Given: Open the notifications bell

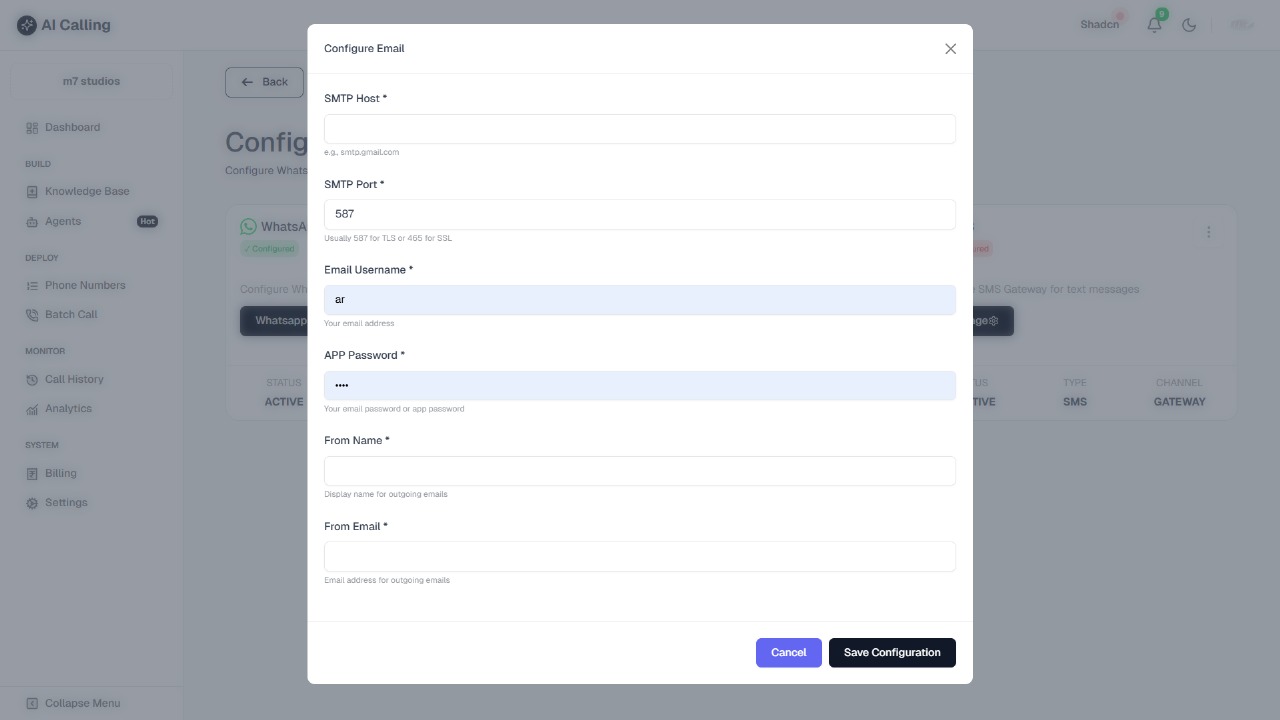Looking at the screenshot, I should point(1154,25).
